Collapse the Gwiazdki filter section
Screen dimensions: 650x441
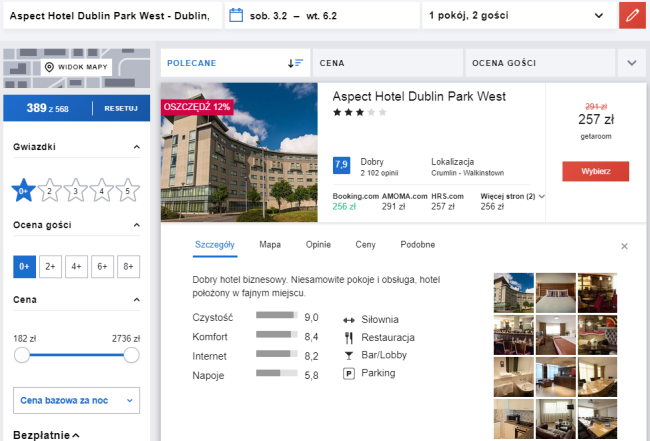[136, 148]
